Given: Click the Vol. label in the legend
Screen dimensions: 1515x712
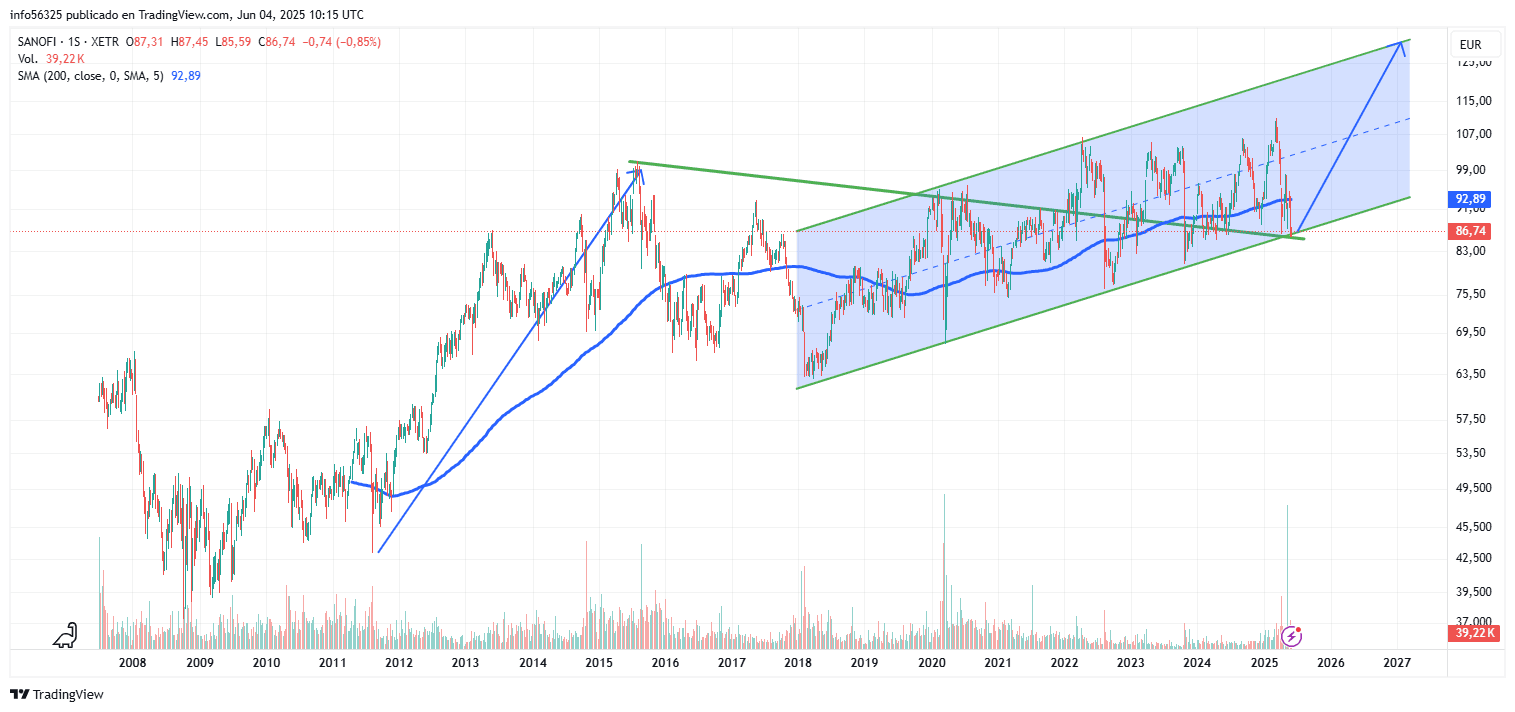Looking at the screenshot, I should (x=28, y=59).
